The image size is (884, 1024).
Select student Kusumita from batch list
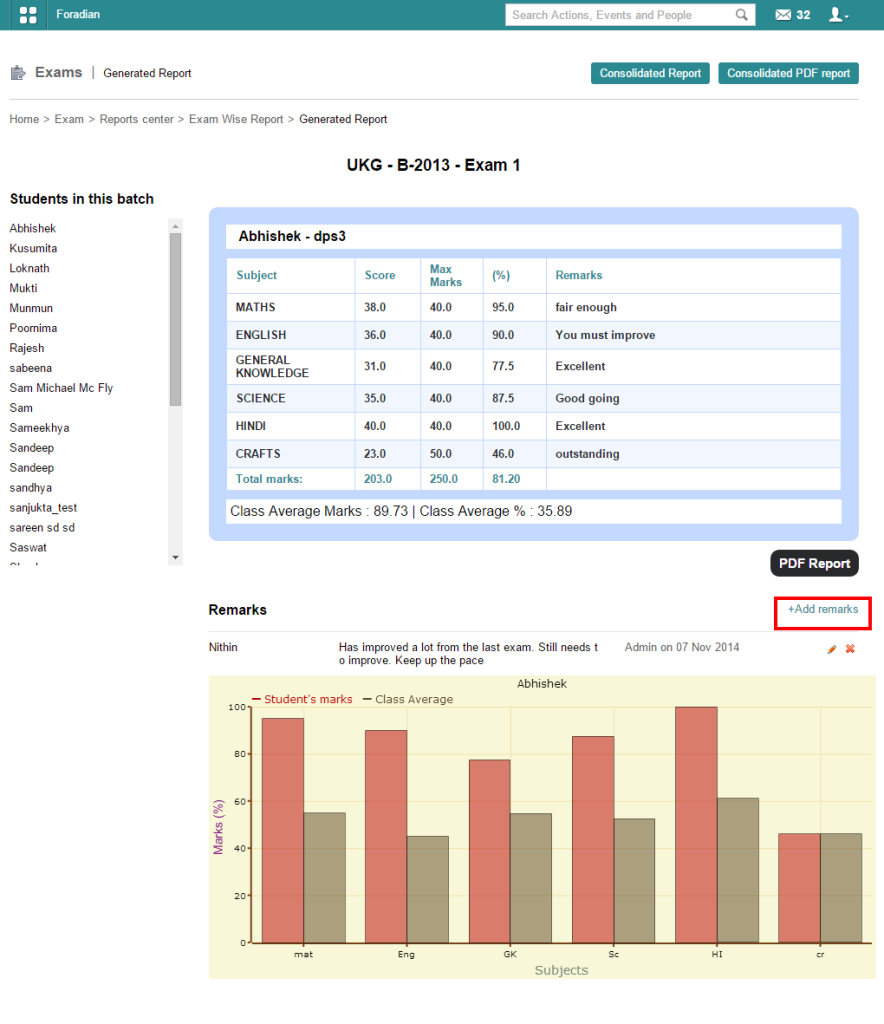tap(33, 248)
